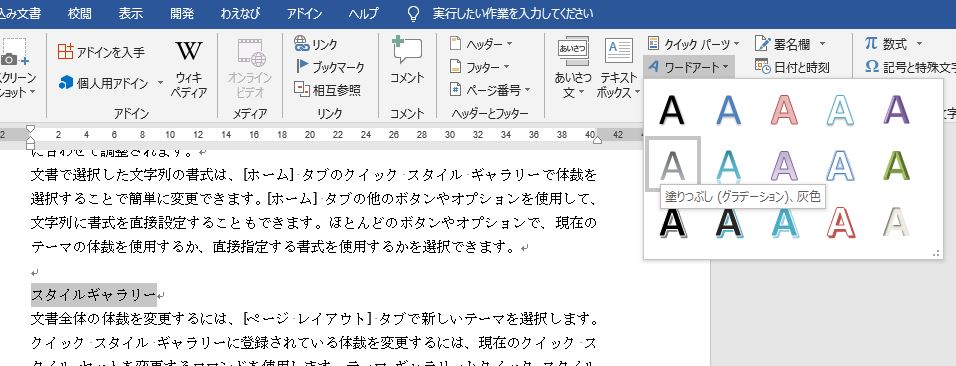Click the 実行したい作業 search box
Image resolution: width=956 pixels, height=366 pixels.
[512, 13]
